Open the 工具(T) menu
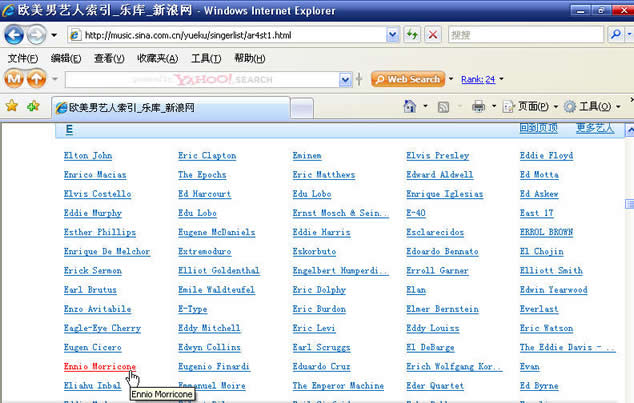The image size is (634, 403). 206,59
